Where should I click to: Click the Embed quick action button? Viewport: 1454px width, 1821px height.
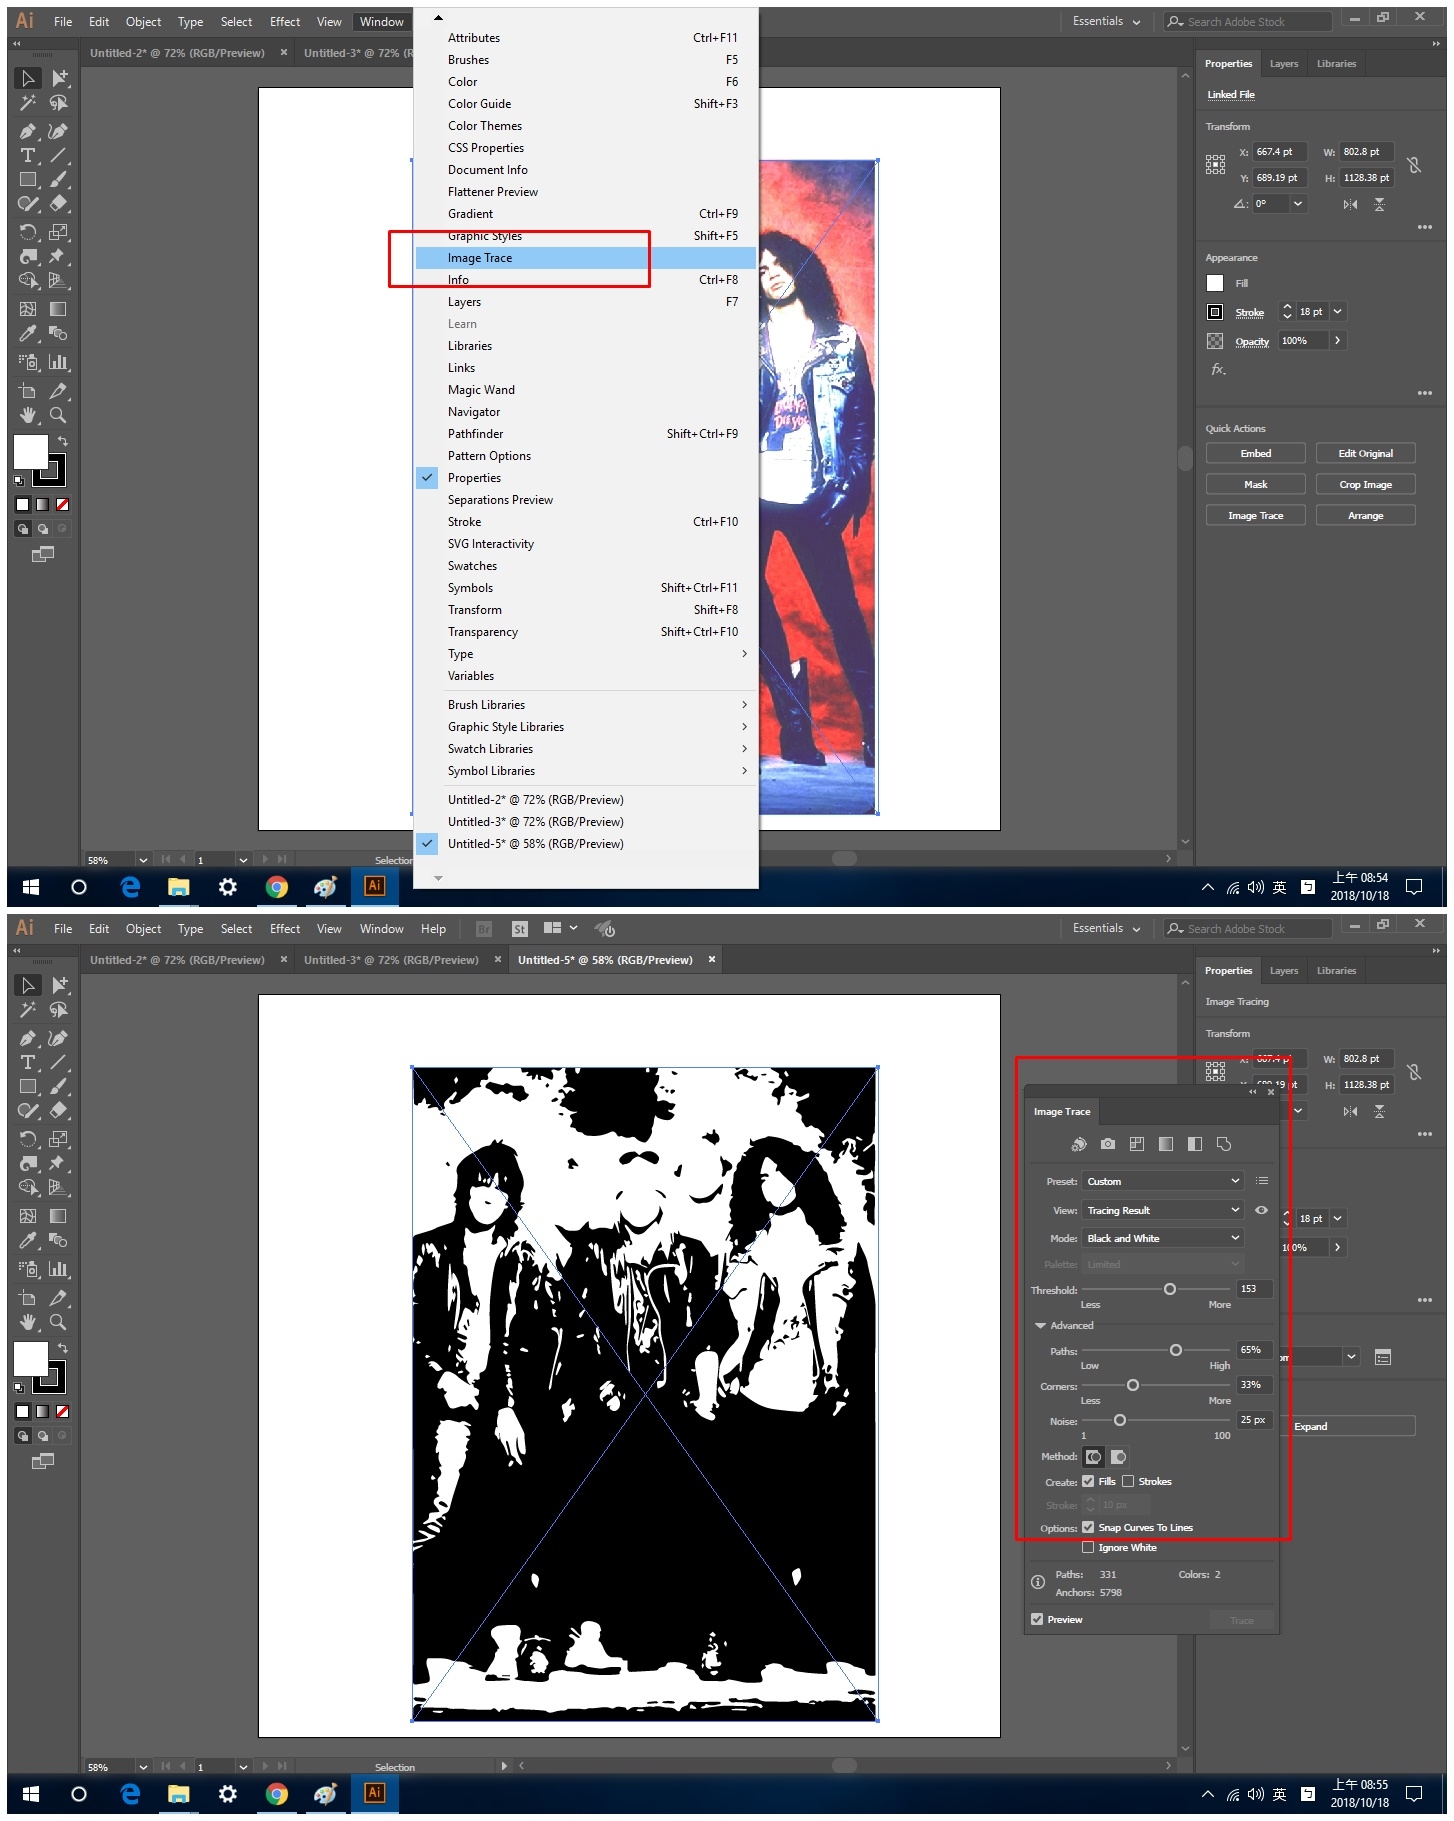1255,454
